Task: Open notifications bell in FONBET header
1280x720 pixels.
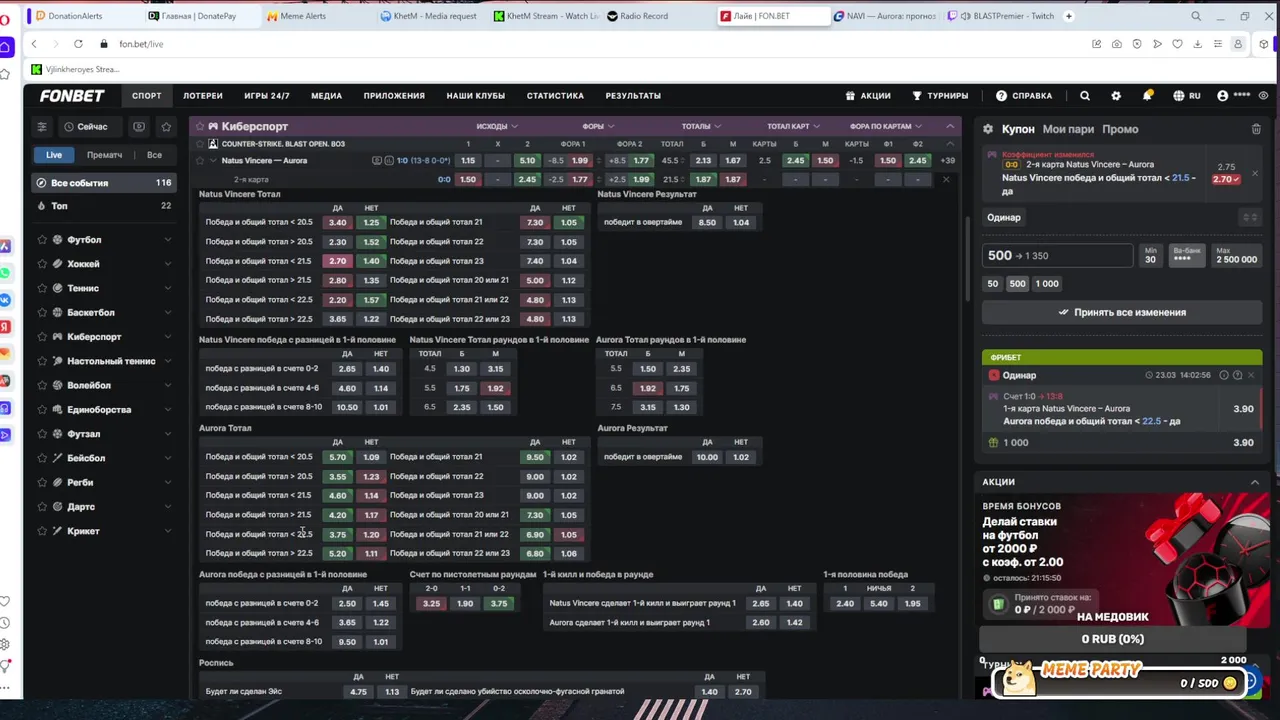Action: (1147, 96)
